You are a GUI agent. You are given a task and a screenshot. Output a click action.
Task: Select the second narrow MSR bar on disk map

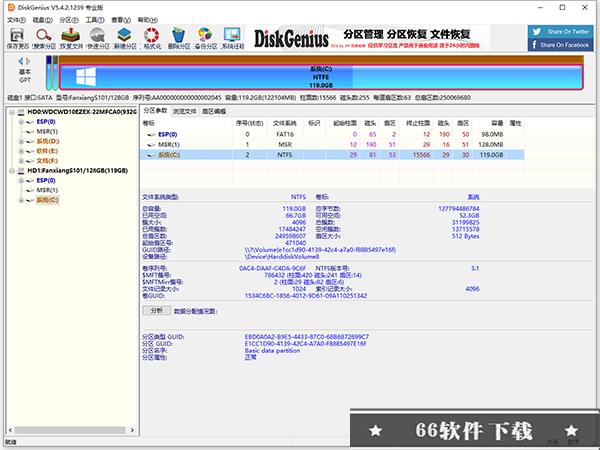[x=55, y=73]
